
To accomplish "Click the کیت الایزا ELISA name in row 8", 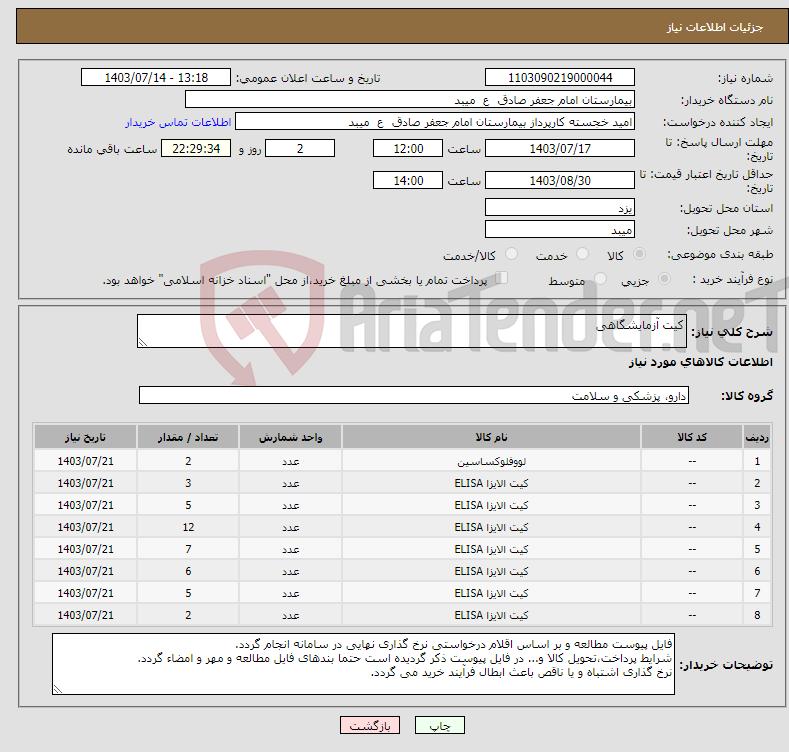I will [491, 615].
